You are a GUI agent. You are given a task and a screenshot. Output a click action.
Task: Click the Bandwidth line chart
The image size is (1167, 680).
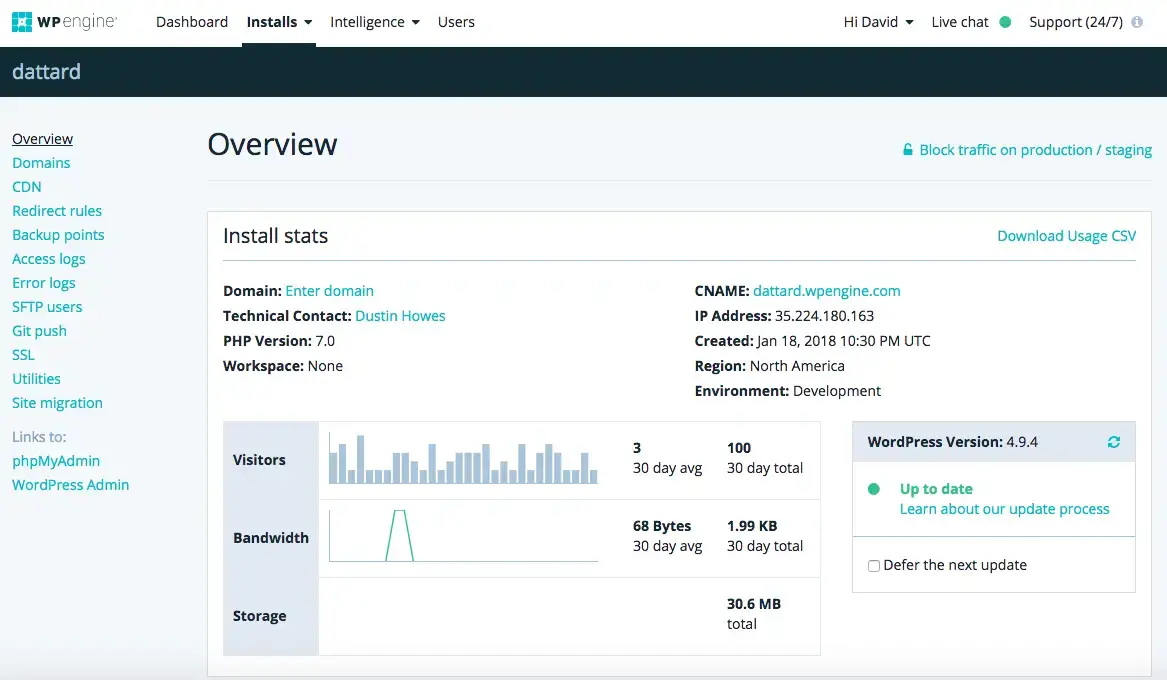coord(464,536)
